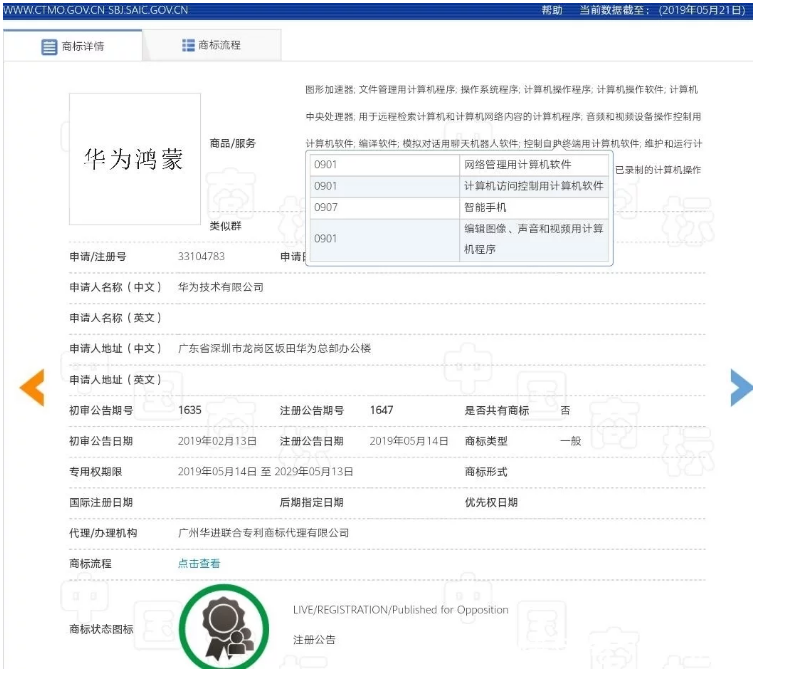Select preliminary announcement issue 1635
Viewport: 789px width, 683px height.
click(190, 410)
